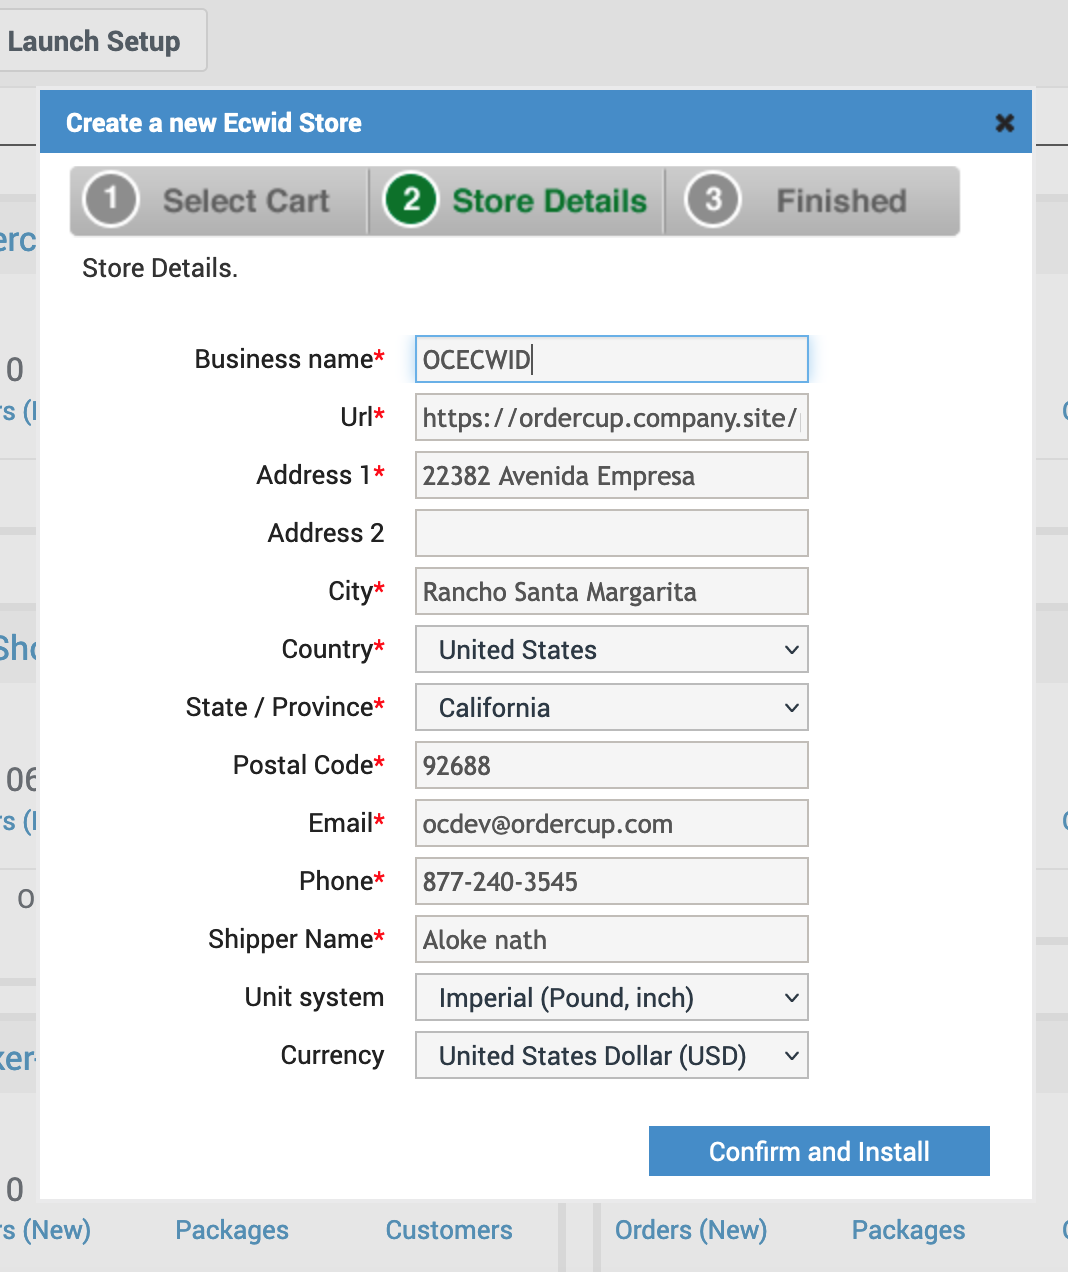Click the Postal Code field

[x=612, y=766]
